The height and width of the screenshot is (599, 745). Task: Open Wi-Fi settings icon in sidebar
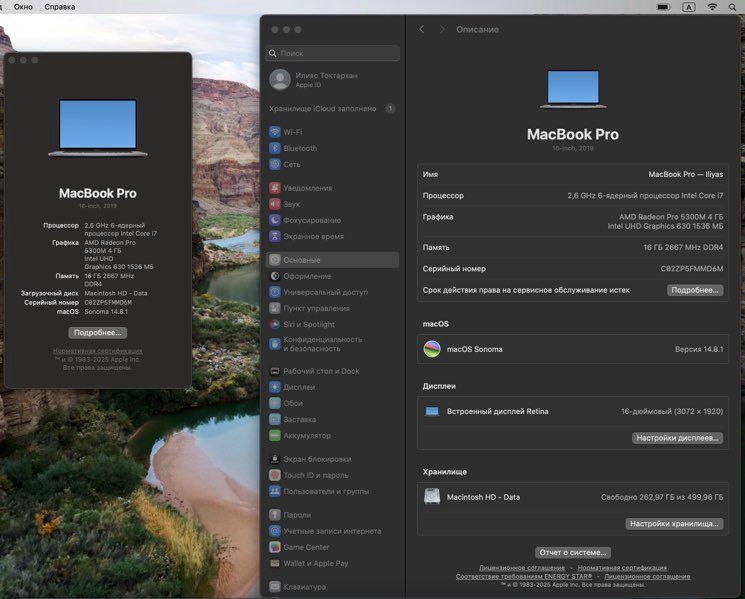(275, 132)
